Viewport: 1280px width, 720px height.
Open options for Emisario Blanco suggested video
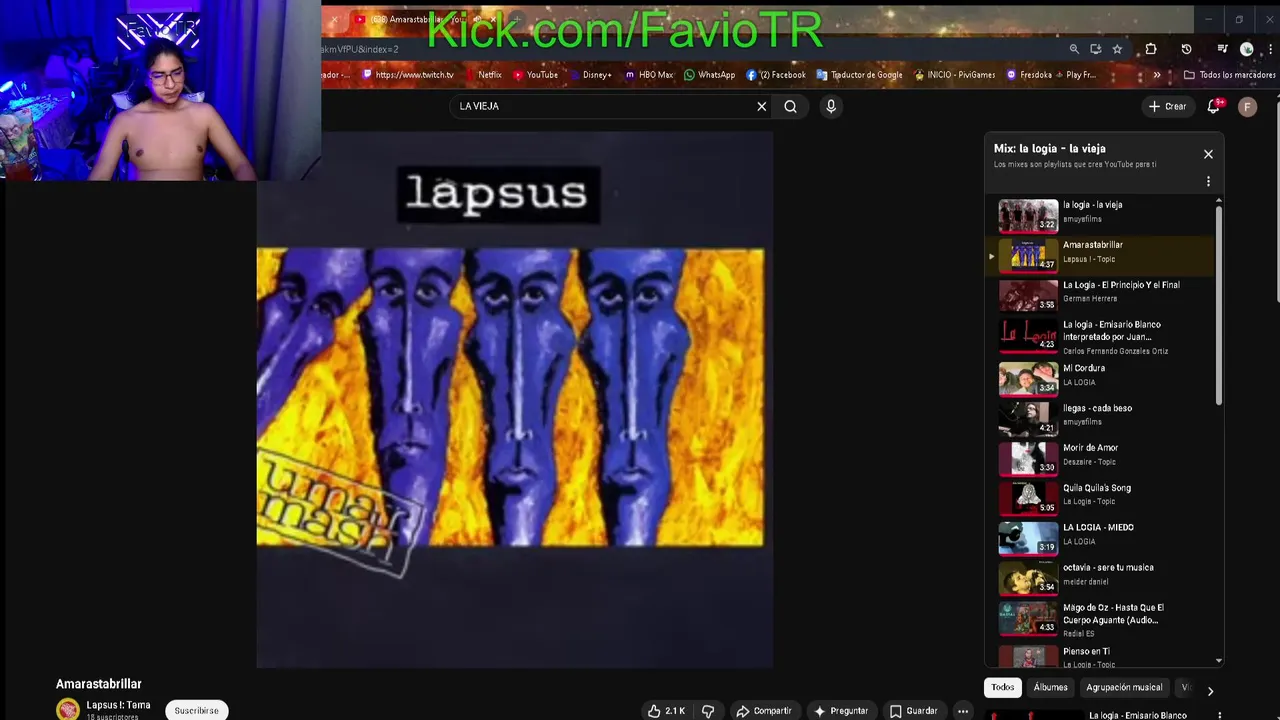click(1220, 715)
